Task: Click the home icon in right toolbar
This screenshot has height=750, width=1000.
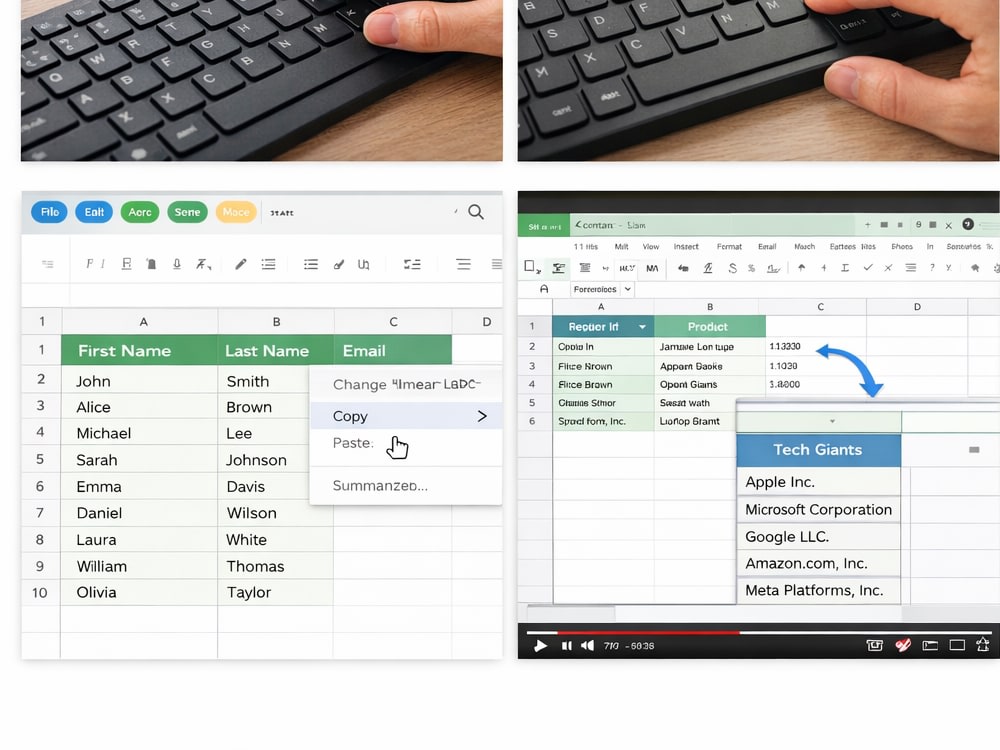Action: point(974,268)
